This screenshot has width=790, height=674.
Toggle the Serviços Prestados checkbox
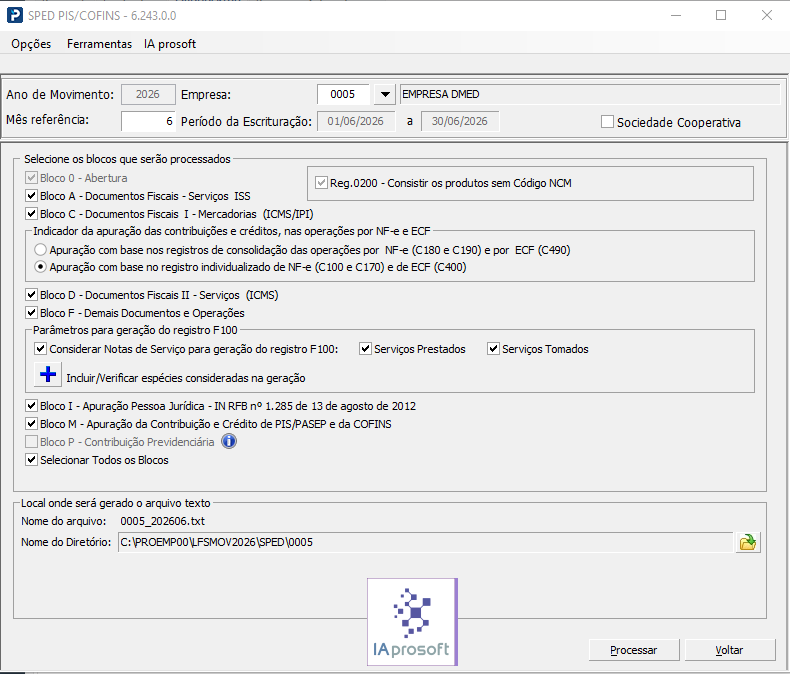pyautogui.click(x=365, y=349)
